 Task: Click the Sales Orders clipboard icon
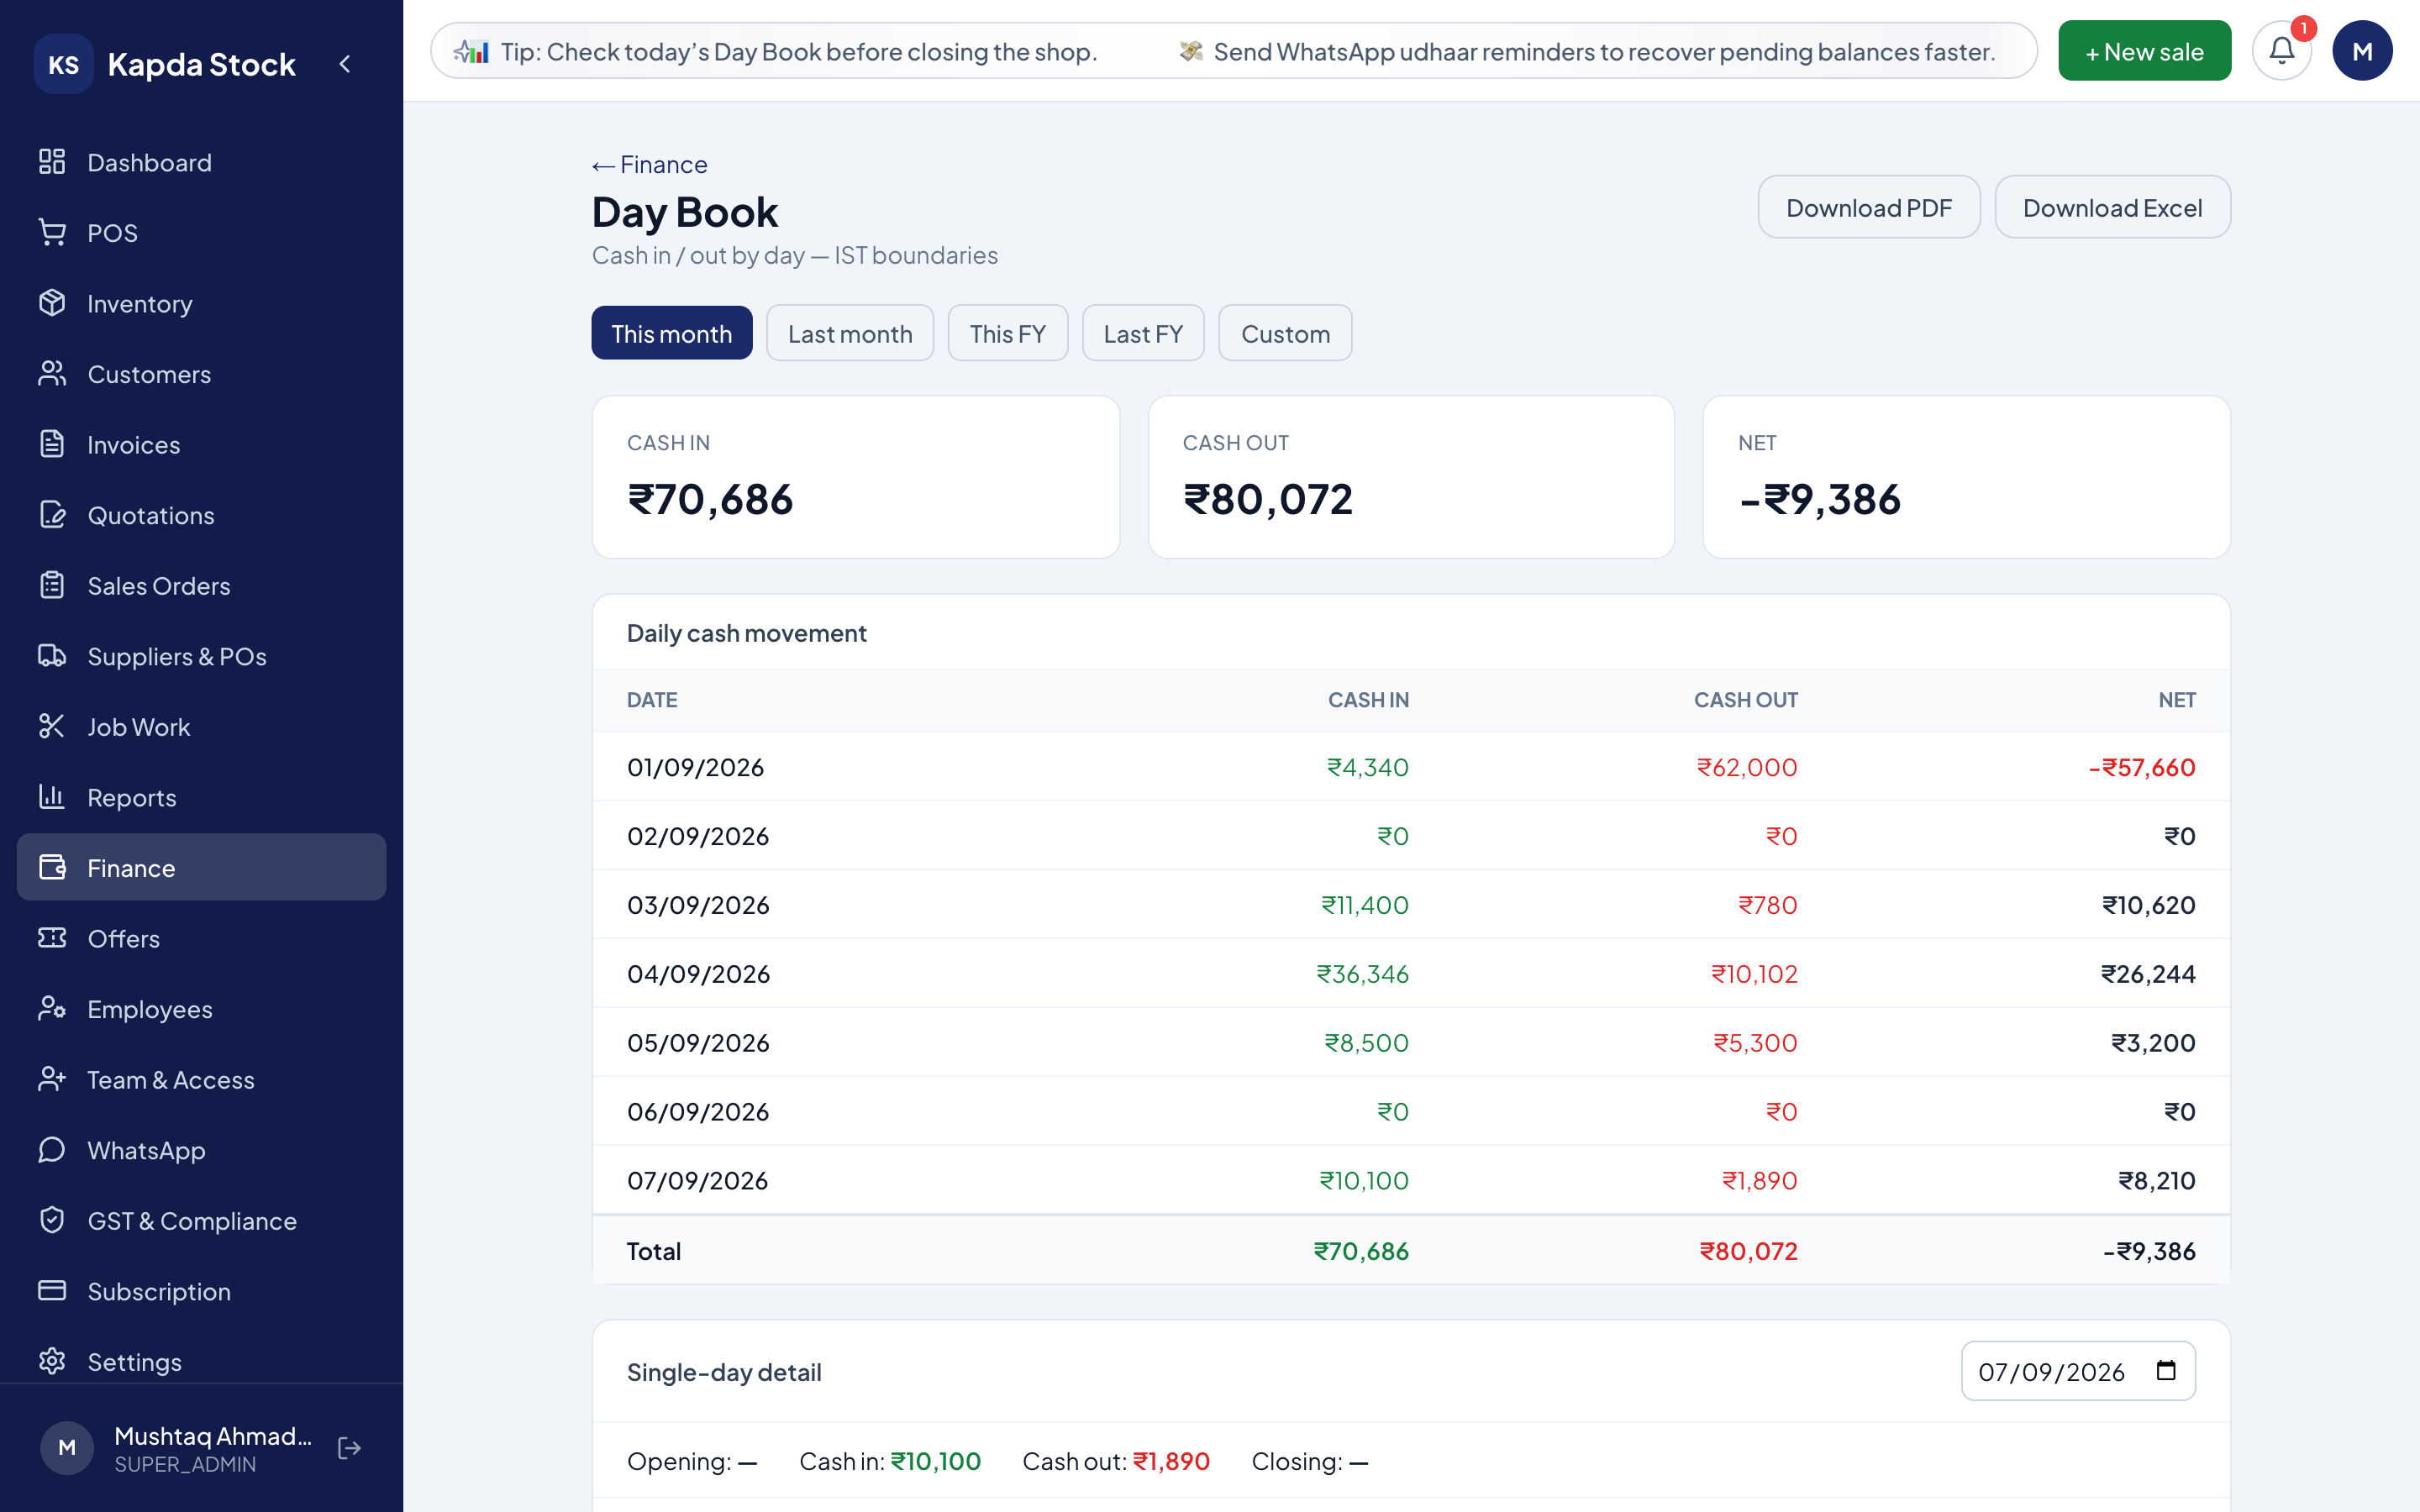coord(52,585)
